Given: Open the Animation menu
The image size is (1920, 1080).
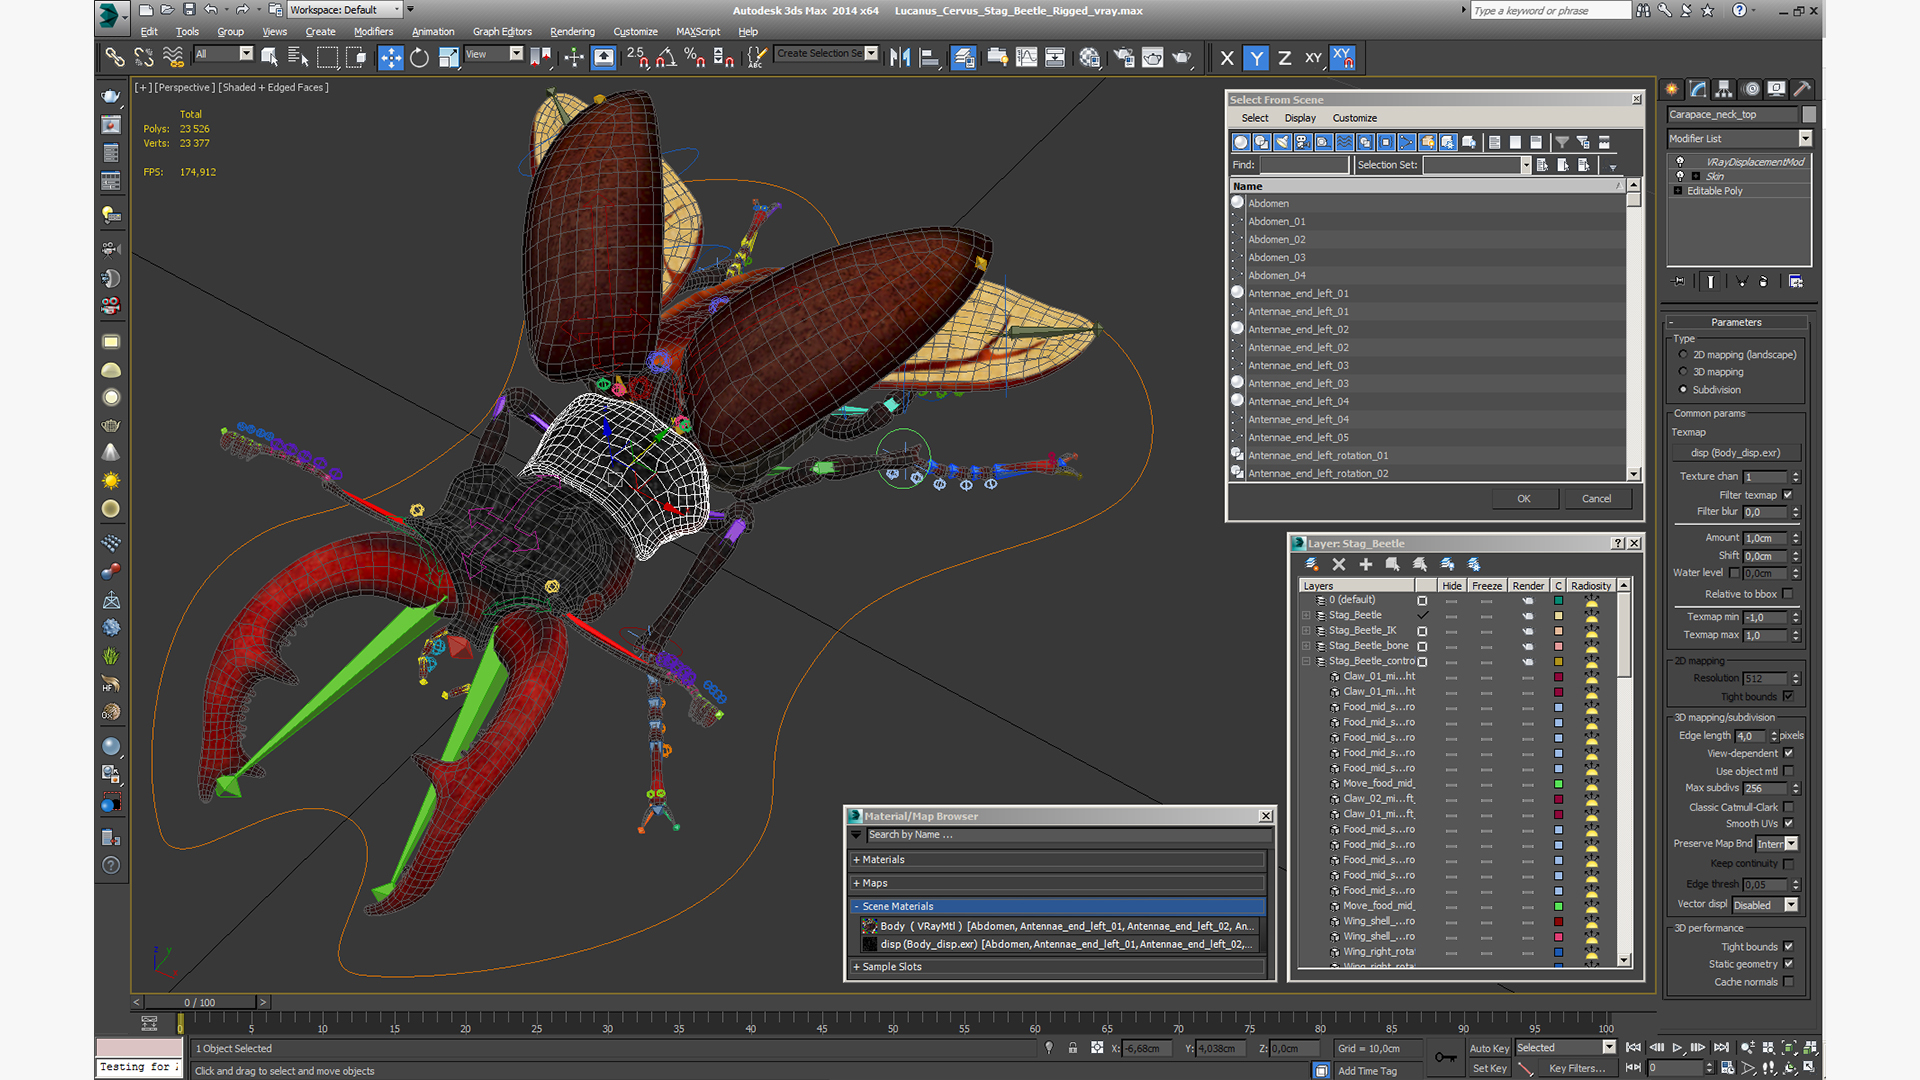Looking at the screenshot, I should click(x=433, y=32).
